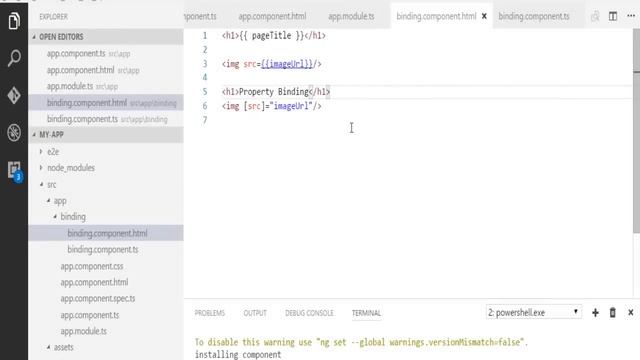Click the open preview icon in editor toolbar

point(595,16)
